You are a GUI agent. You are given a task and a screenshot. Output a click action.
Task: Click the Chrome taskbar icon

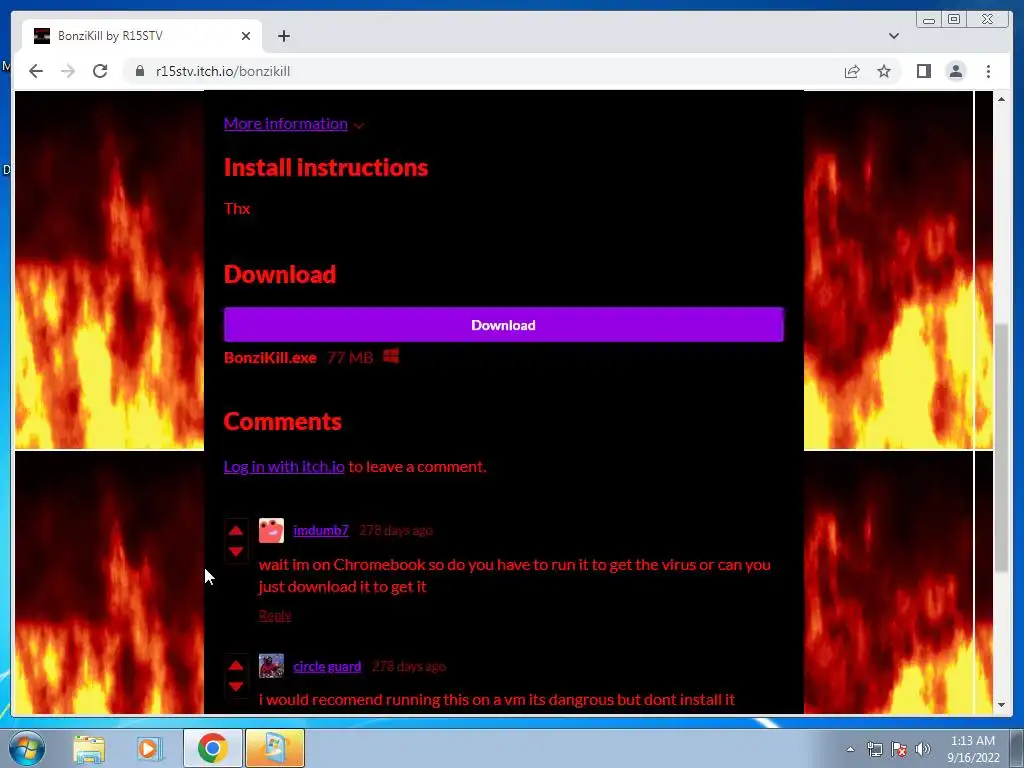212,748
